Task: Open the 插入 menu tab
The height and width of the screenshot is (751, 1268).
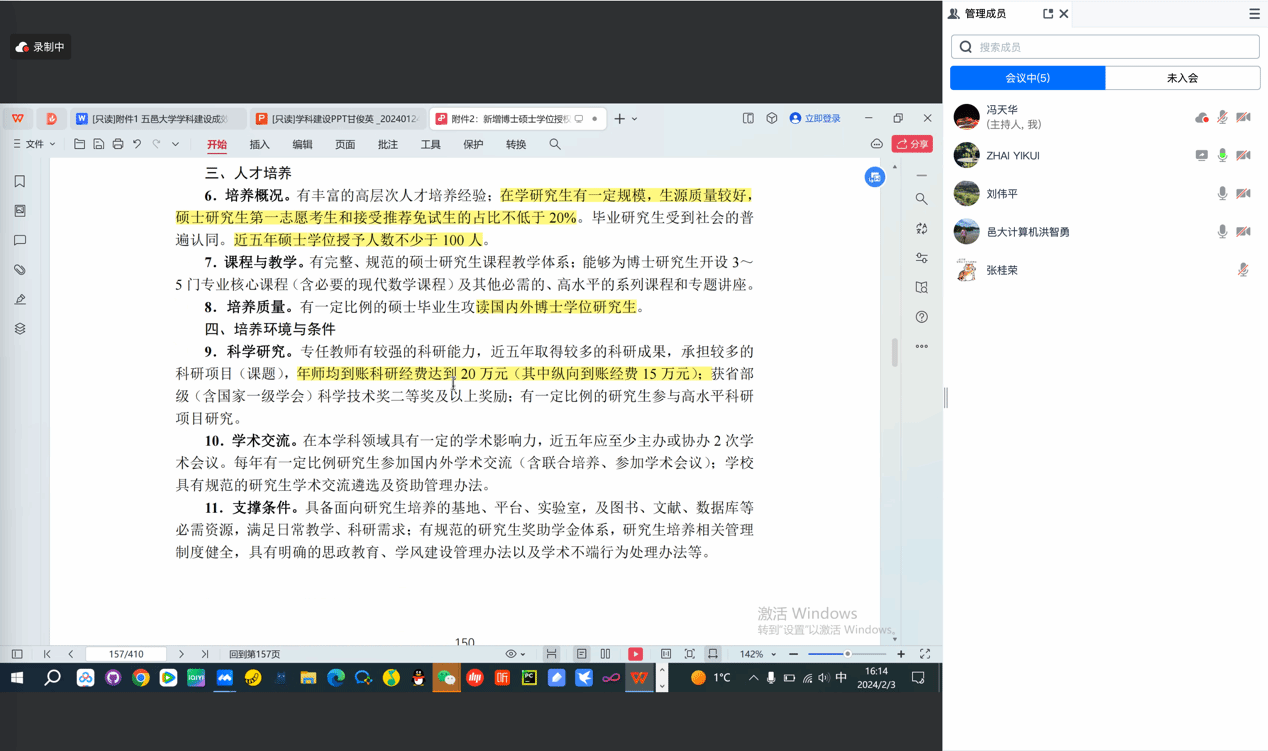Action: 259,145
